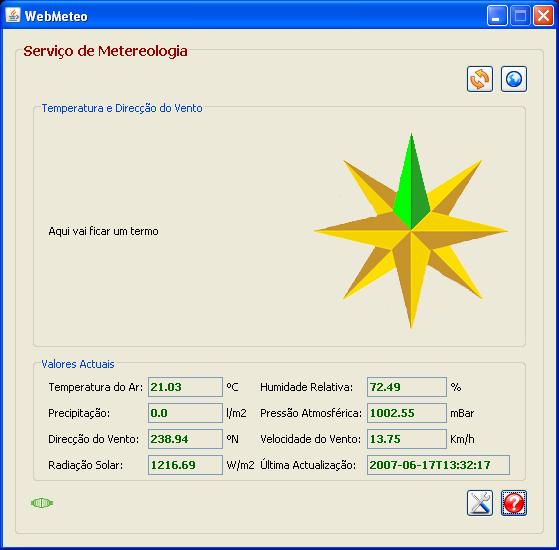This screenshot has height=550, width=559.
Task: Click the 'Serviço de Metereologia' heading
Action: point(106,51)
